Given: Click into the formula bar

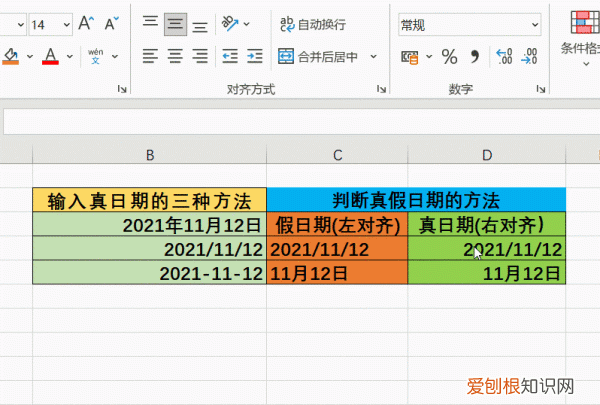Looking at the screenshot, I should coord(302,122).
